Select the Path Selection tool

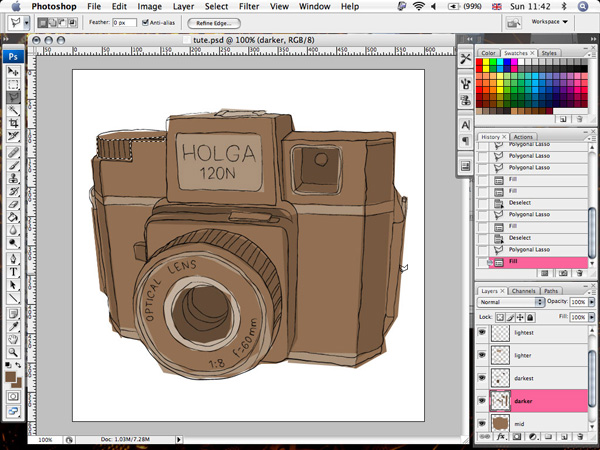point(13,285)
